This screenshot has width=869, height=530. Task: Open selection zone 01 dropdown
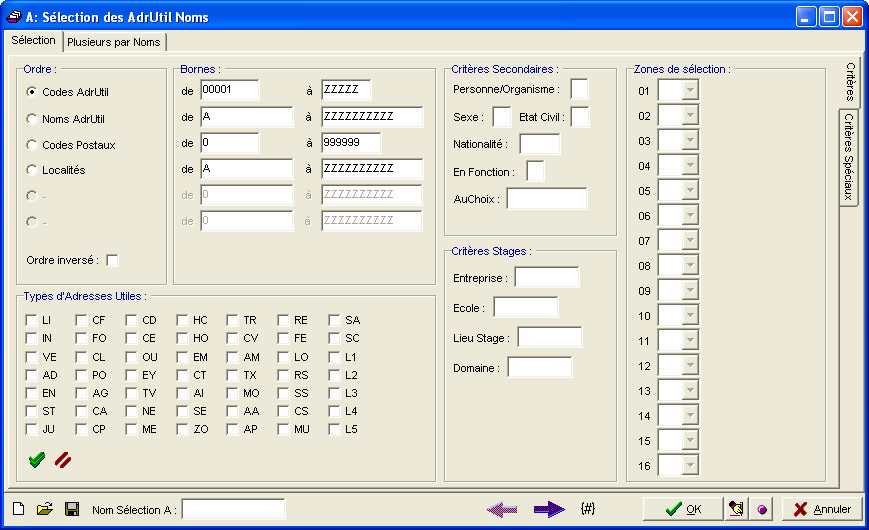pyautogui.click(x=690, y=90)
